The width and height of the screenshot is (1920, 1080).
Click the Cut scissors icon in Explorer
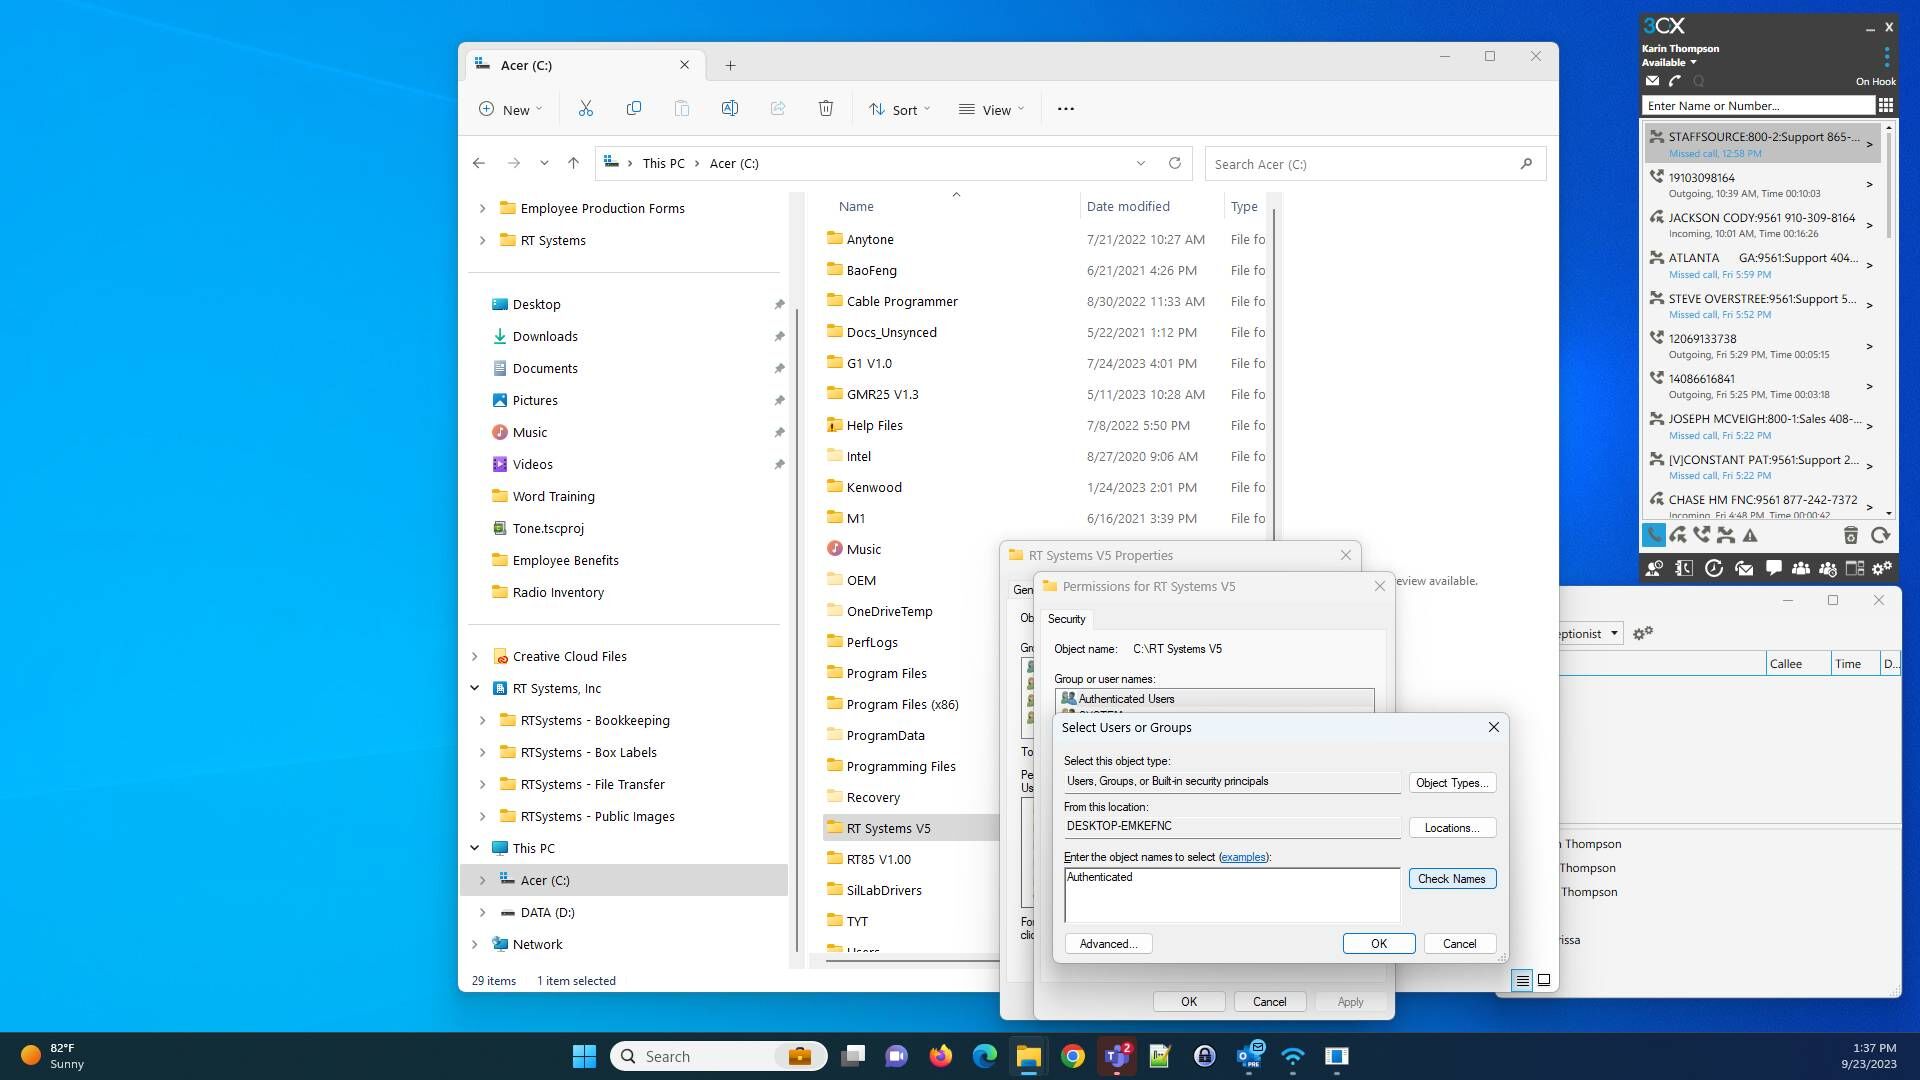pos(586,109)
